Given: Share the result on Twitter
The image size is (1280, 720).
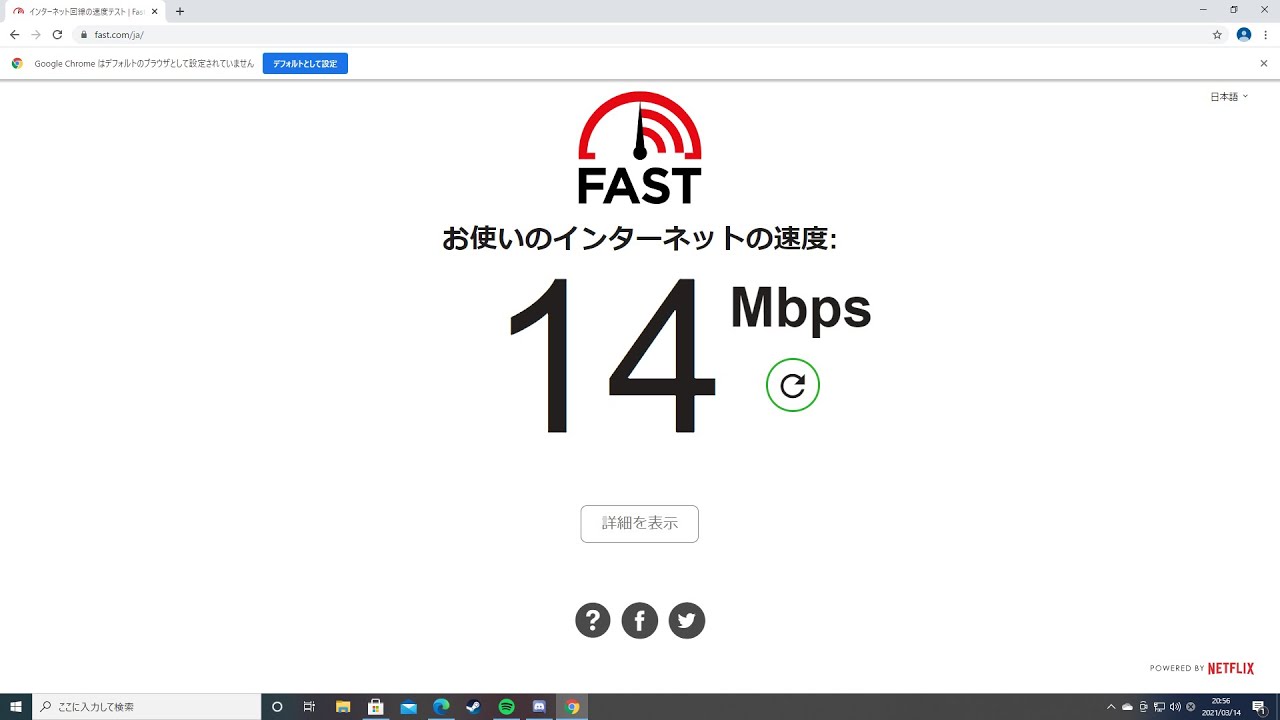Looking at the screenshot, I should (x=687, y=621).
